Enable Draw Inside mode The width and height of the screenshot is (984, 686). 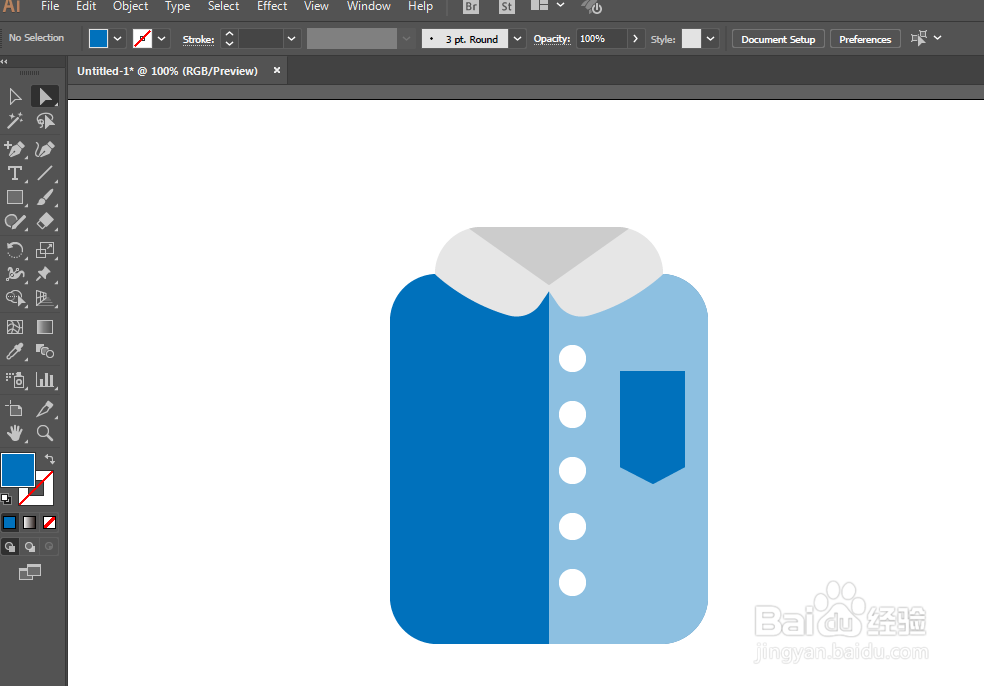pos(49,547)
